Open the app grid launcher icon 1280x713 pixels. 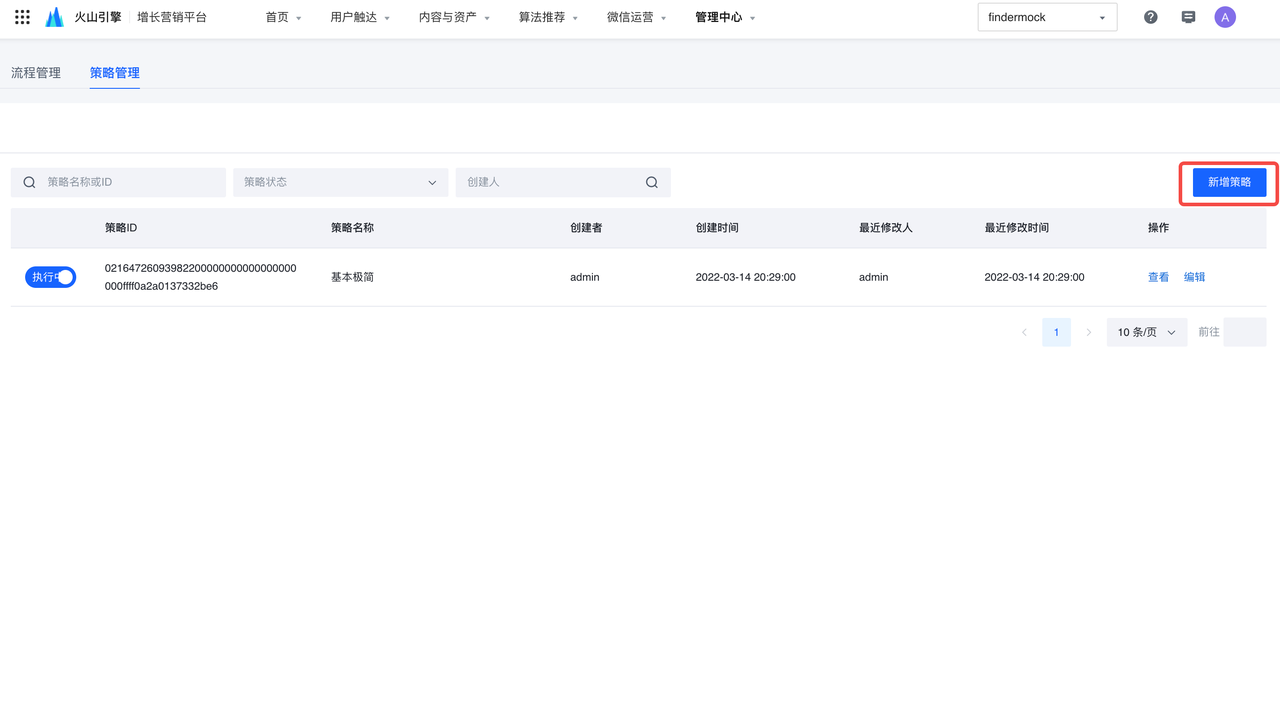click(22, 17)
